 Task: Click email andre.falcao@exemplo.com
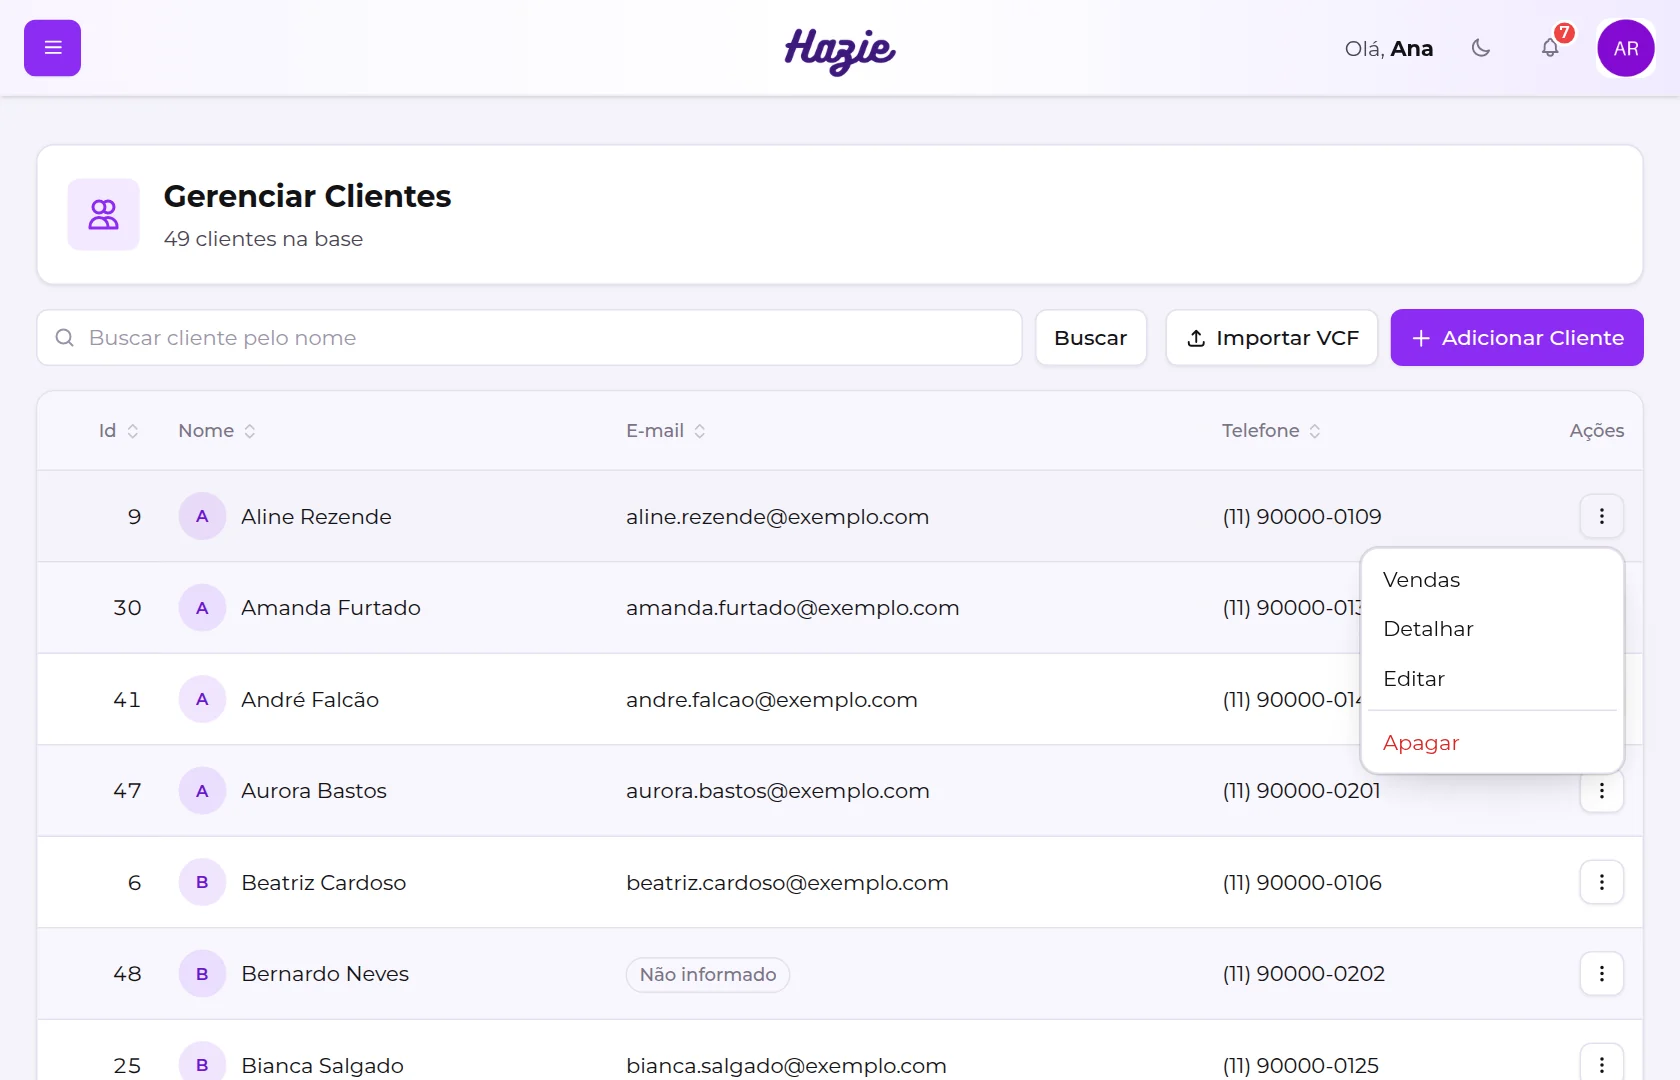[771, 700]
